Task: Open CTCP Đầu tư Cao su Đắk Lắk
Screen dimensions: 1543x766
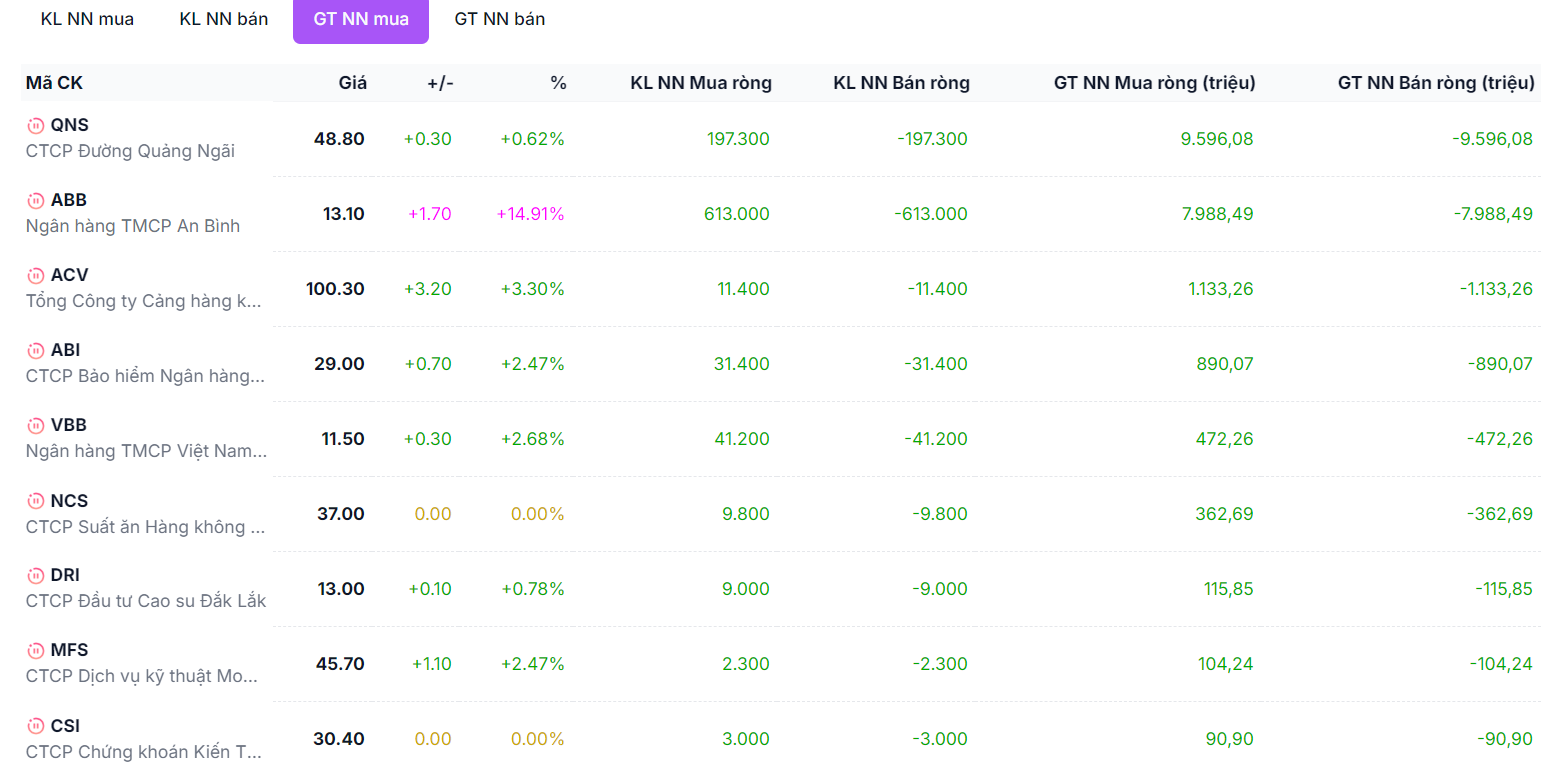Action: pos(146,601)
